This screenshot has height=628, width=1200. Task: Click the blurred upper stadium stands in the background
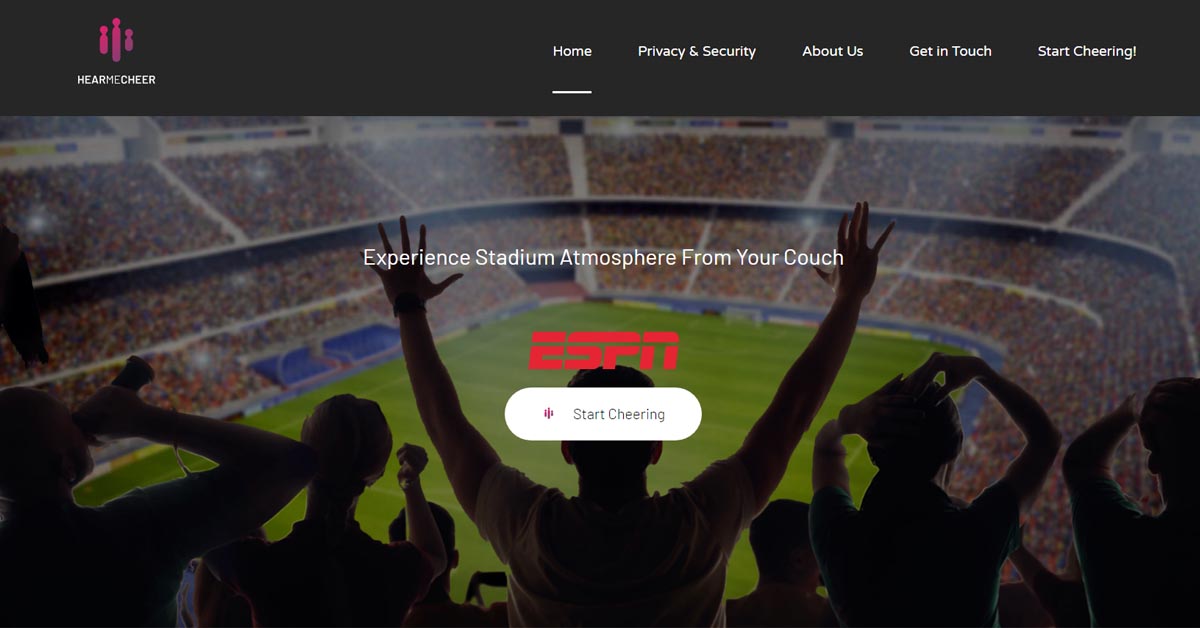pos(600,165)
